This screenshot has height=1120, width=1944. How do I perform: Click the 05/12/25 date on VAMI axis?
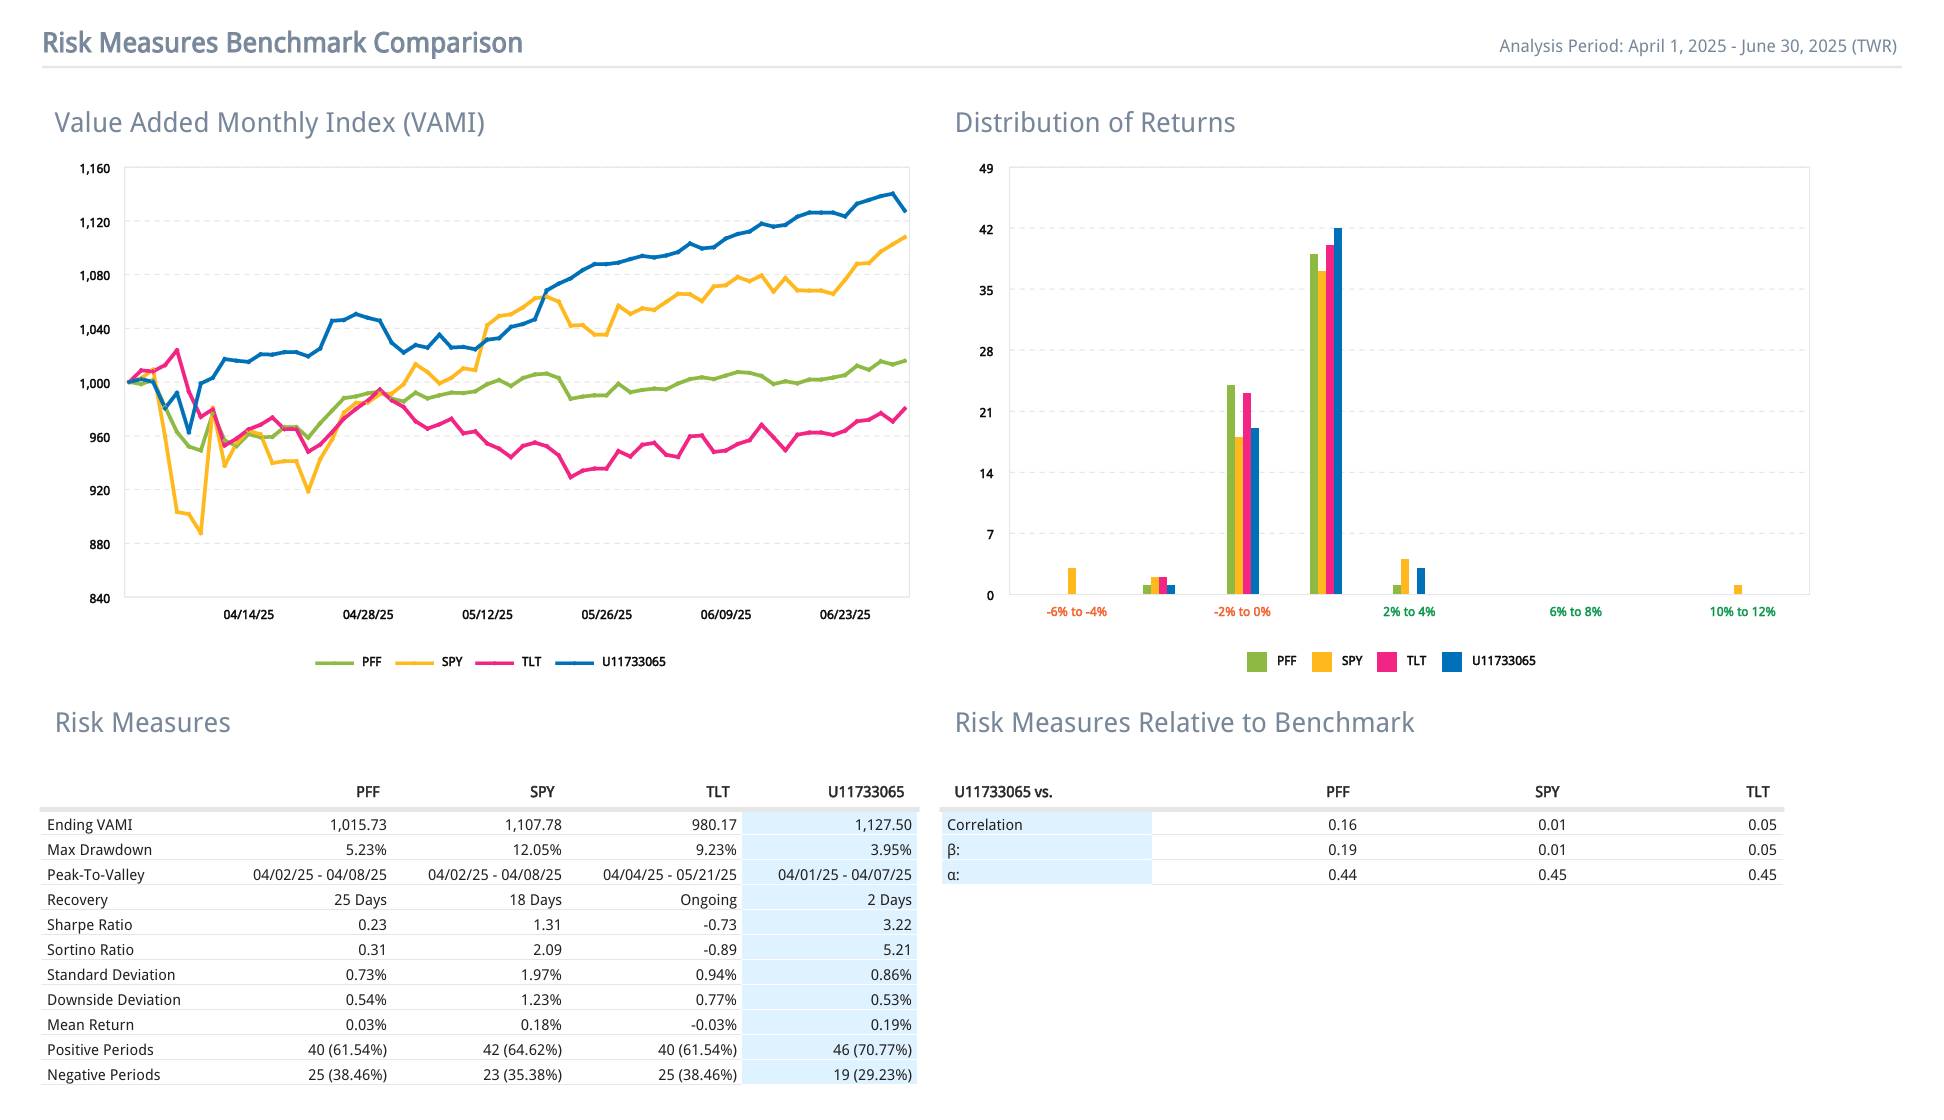pos(487,615)
